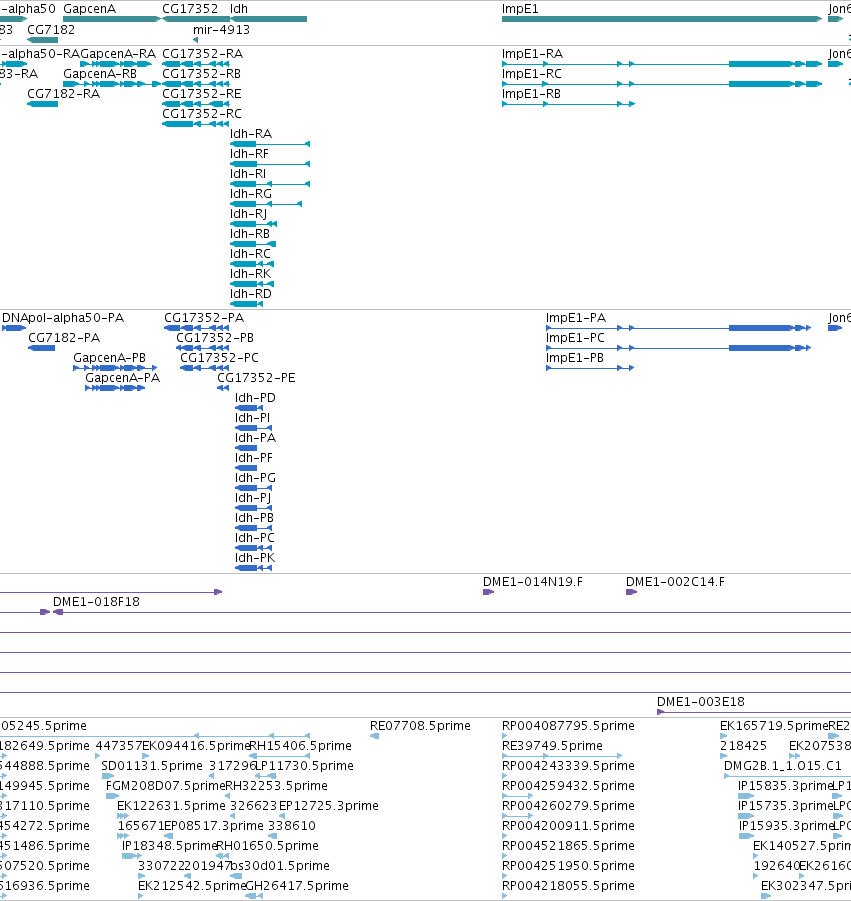Click the EK140527.5prime EST label
The width and height of the screenshot is (851, 901).
click(x=802, y=846)
